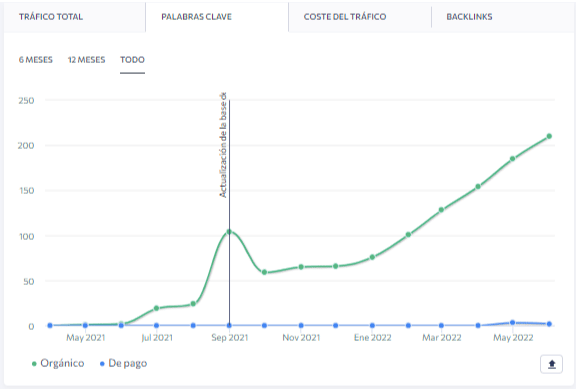Viewport: 576px width, 389px height.
Task: Click organic data point for Mar 2022
Action: (x=441, y=210)
